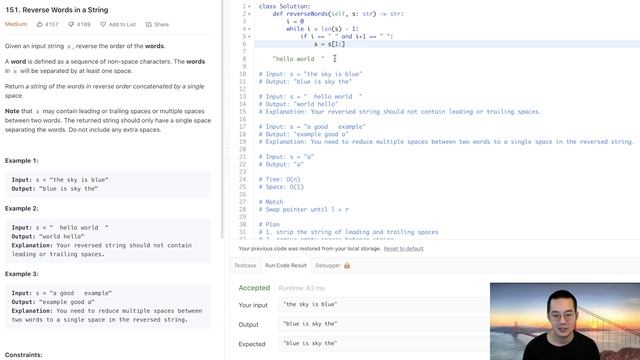Screen dimensions: 640x360
Task: Click the Example 3 heading
Action: [x=22, y=274]
